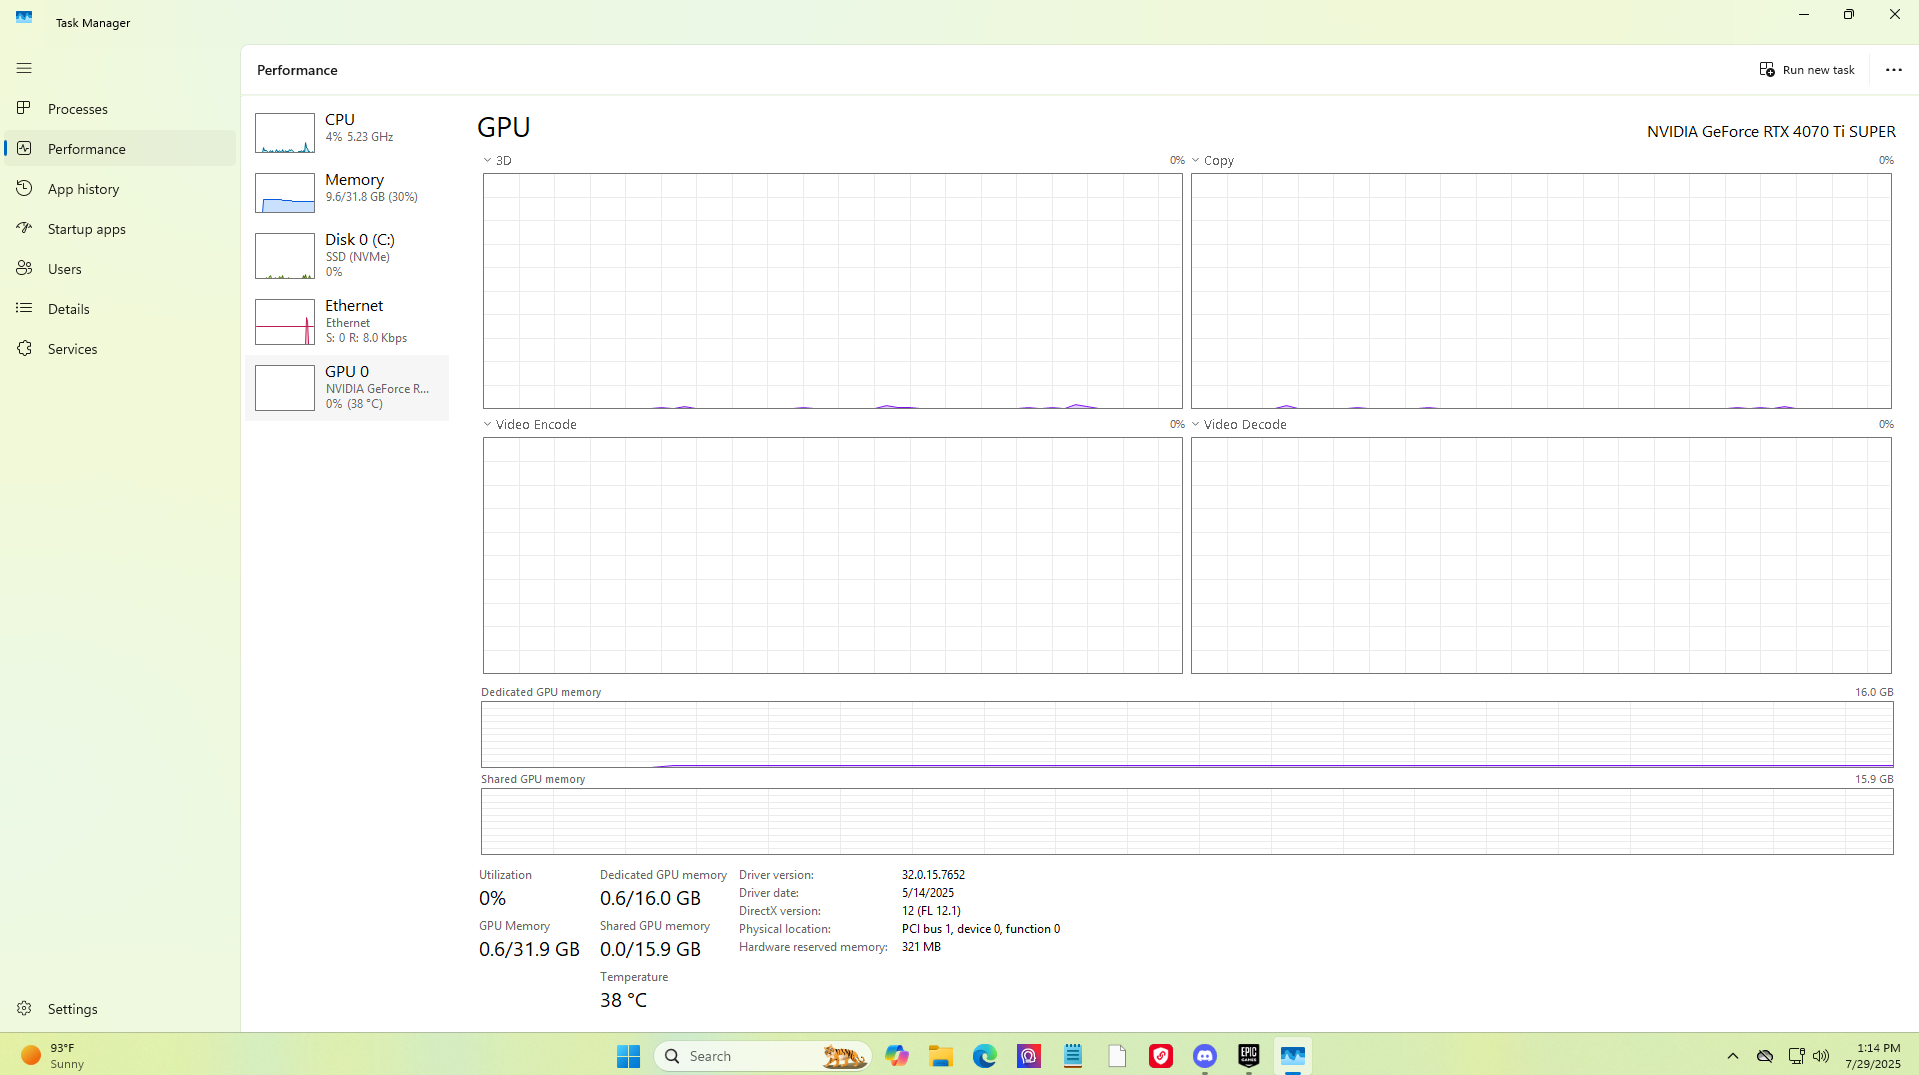The image size is (1919, 1075).
Task: Click the Shared GPU memory graph
Action: pos(1187,821)
